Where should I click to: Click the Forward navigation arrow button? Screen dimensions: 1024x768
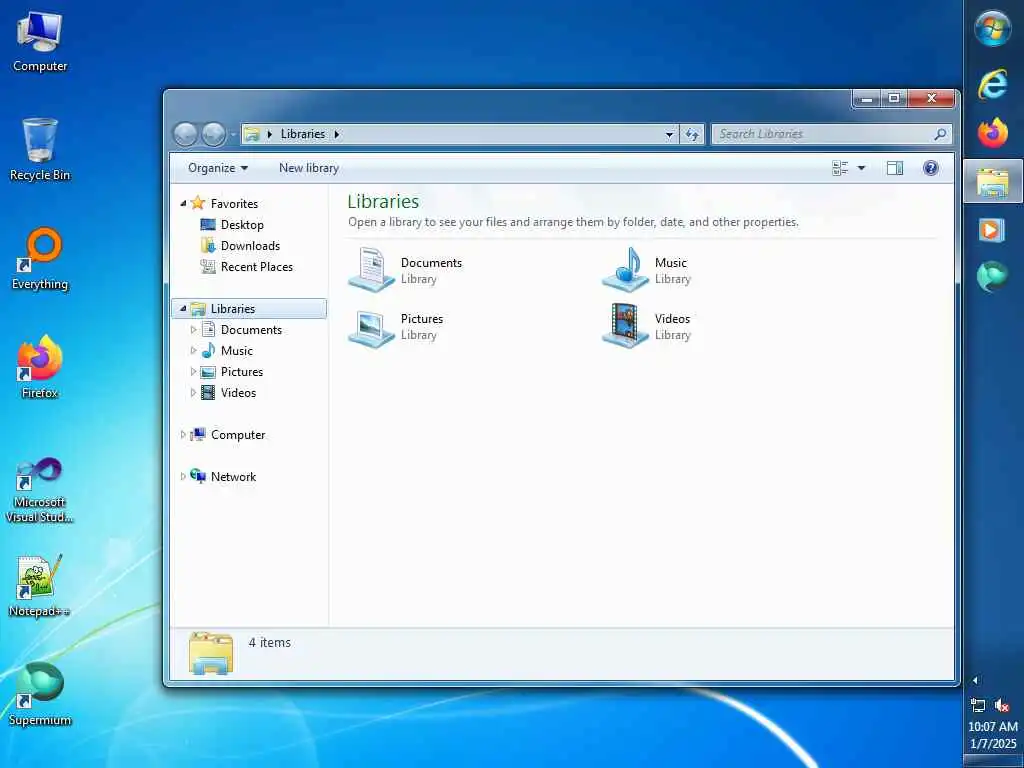click(x=214, y=134)
